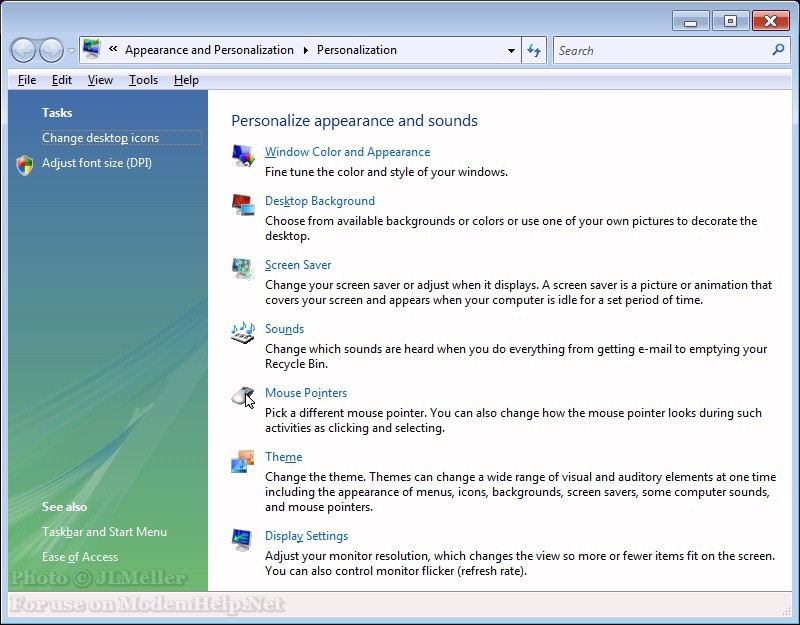The height and width of the screenshot is (625, 800).
Task: Open the Desktop Background link
Action: click(320, 201)
